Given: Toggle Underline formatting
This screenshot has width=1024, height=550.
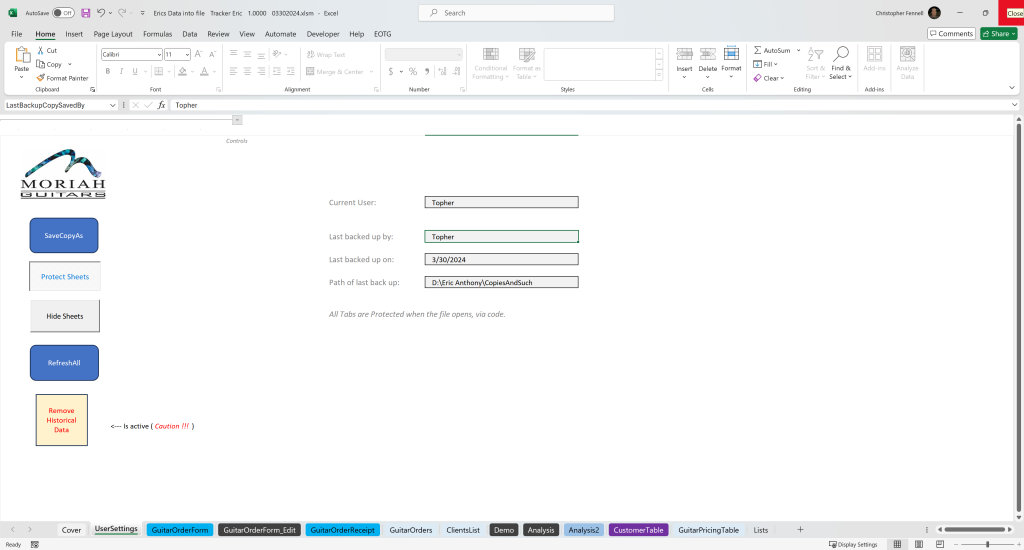Looking at the screenshot, I should click(135, 71).
